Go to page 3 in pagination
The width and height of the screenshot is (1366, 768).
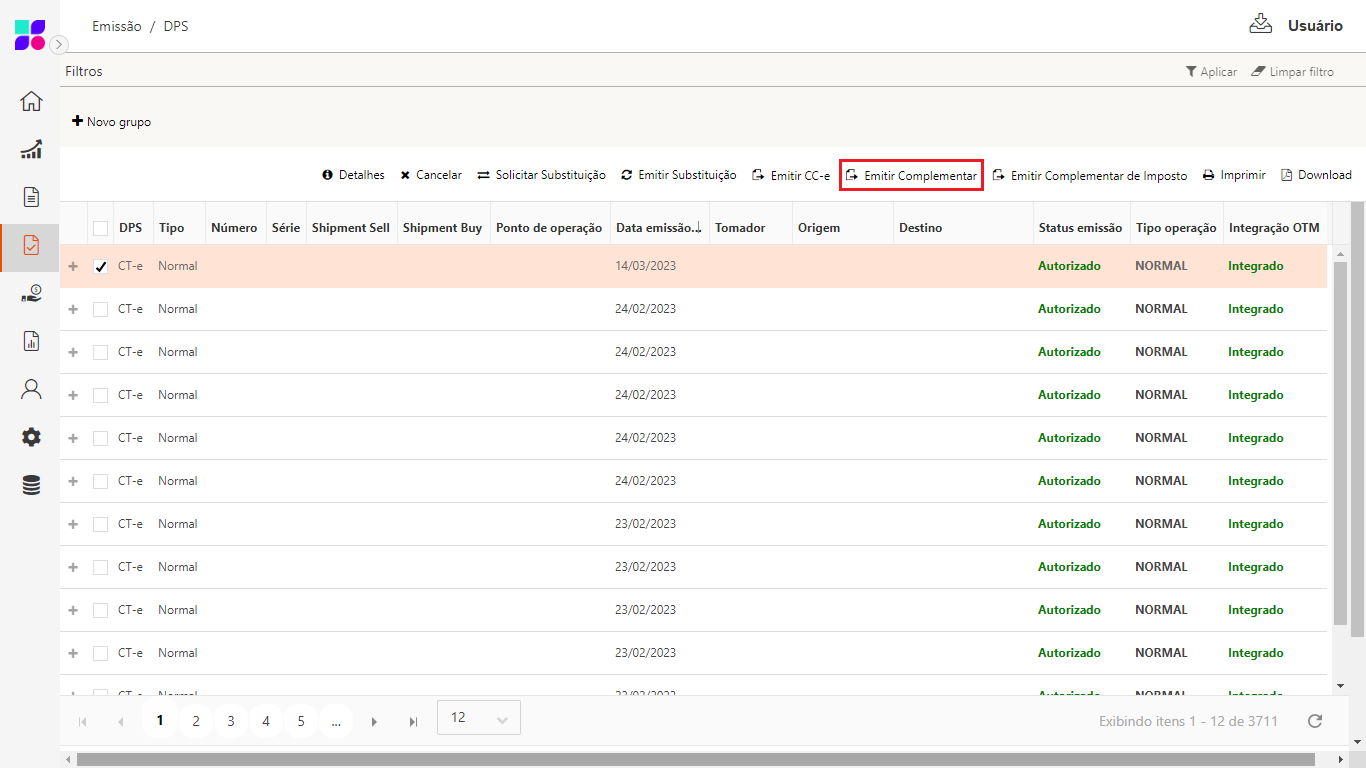coord(231,721)
